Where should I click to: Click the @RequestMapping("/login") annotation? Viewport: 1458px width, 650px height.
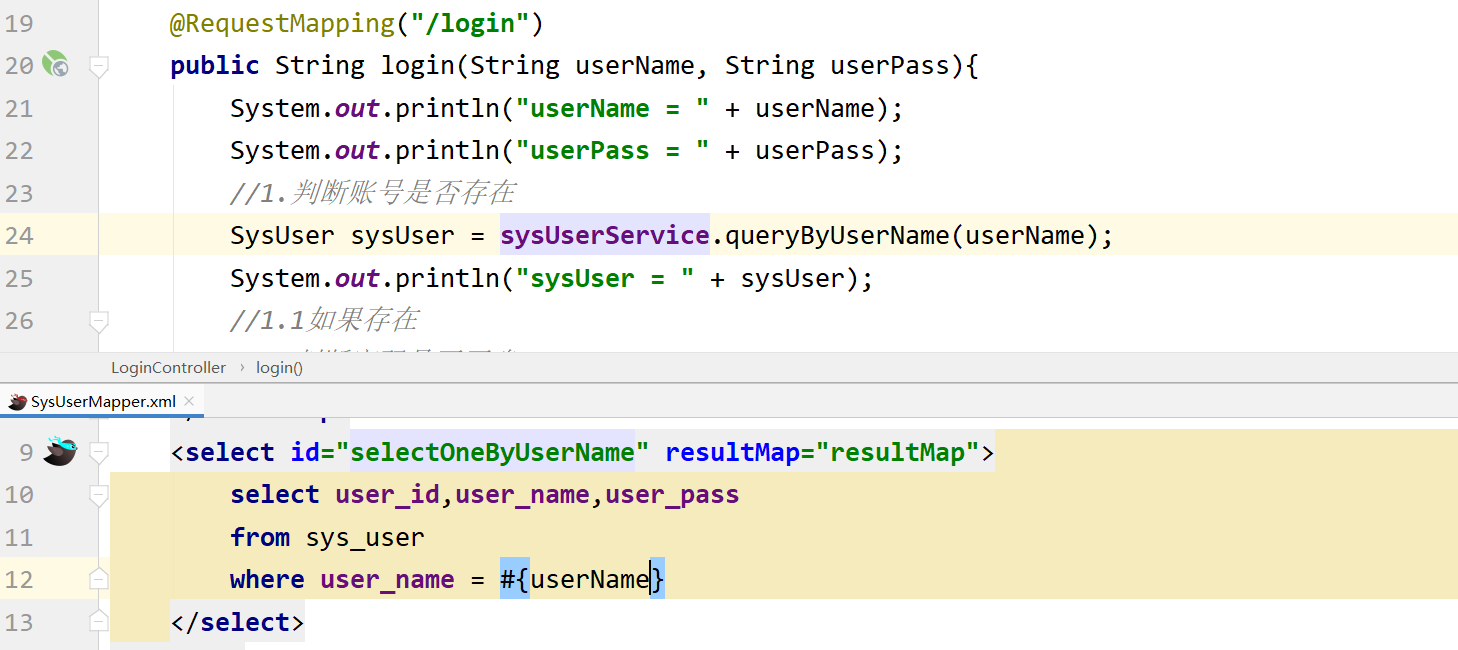pyautogui.click(x=355, y=22)
